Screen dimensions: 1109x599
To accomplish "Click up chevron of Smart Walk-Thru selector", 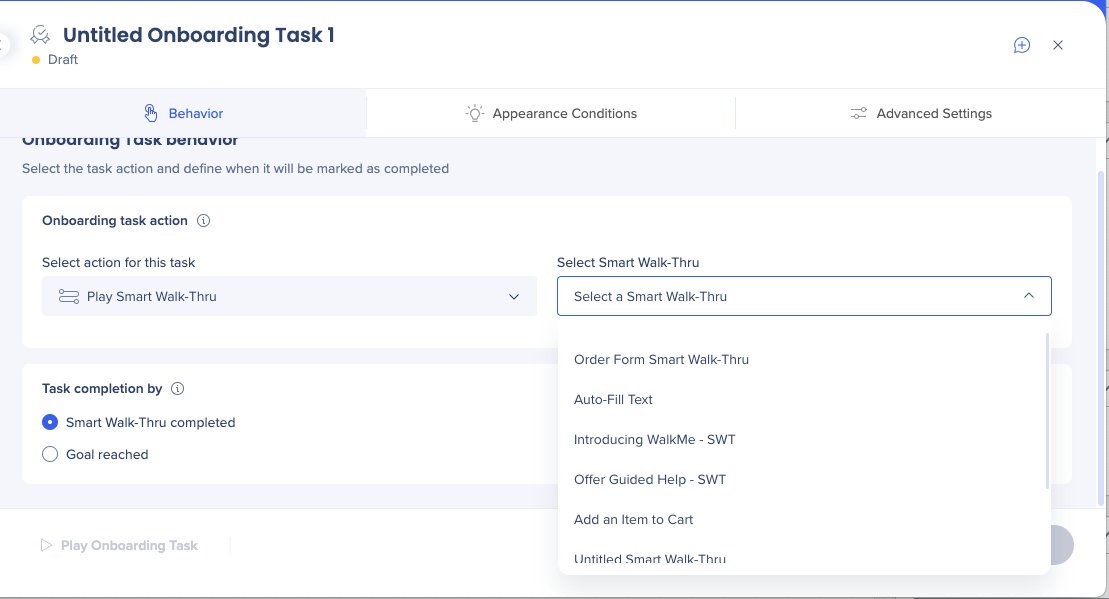I will pos(1029,296).
